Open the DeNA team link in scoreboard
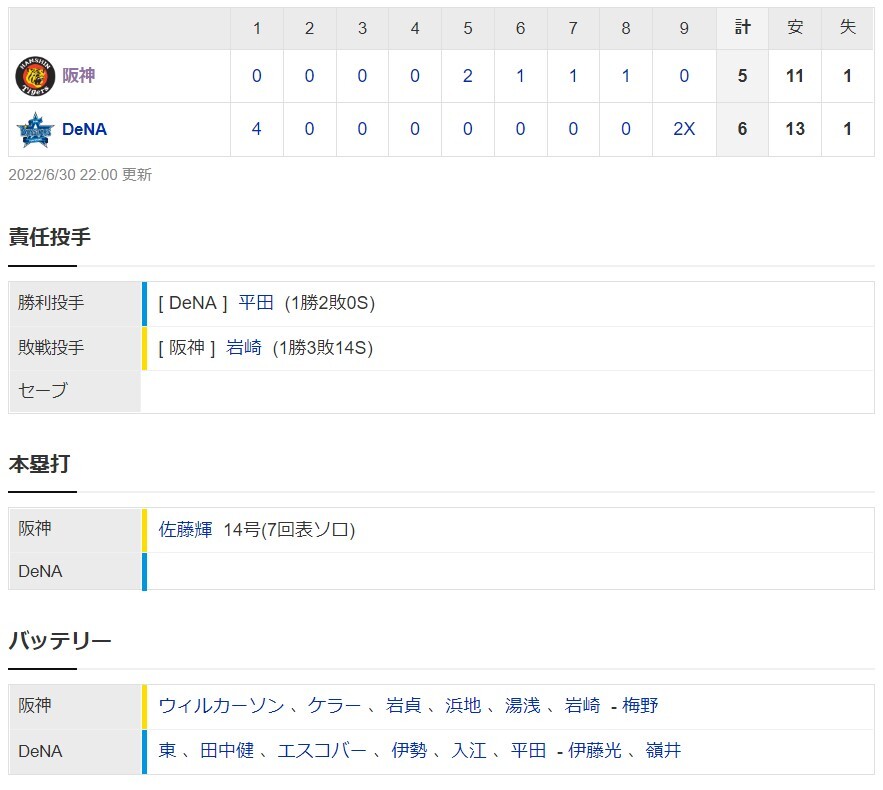The image size is (883, 790). 84,129
